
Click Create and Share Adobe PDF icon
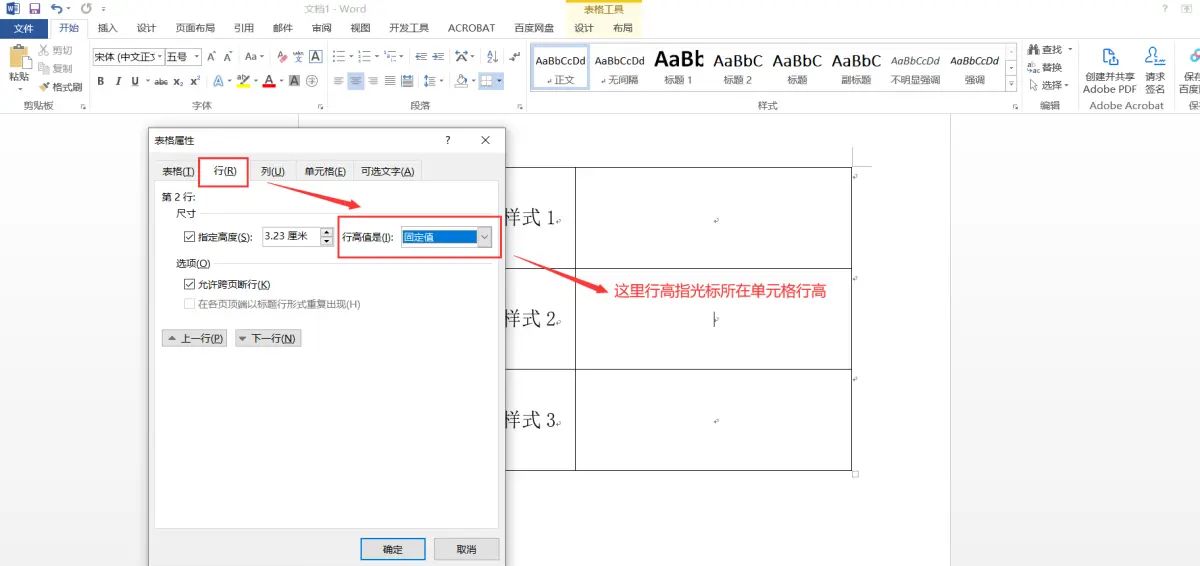coord(1110,56)
